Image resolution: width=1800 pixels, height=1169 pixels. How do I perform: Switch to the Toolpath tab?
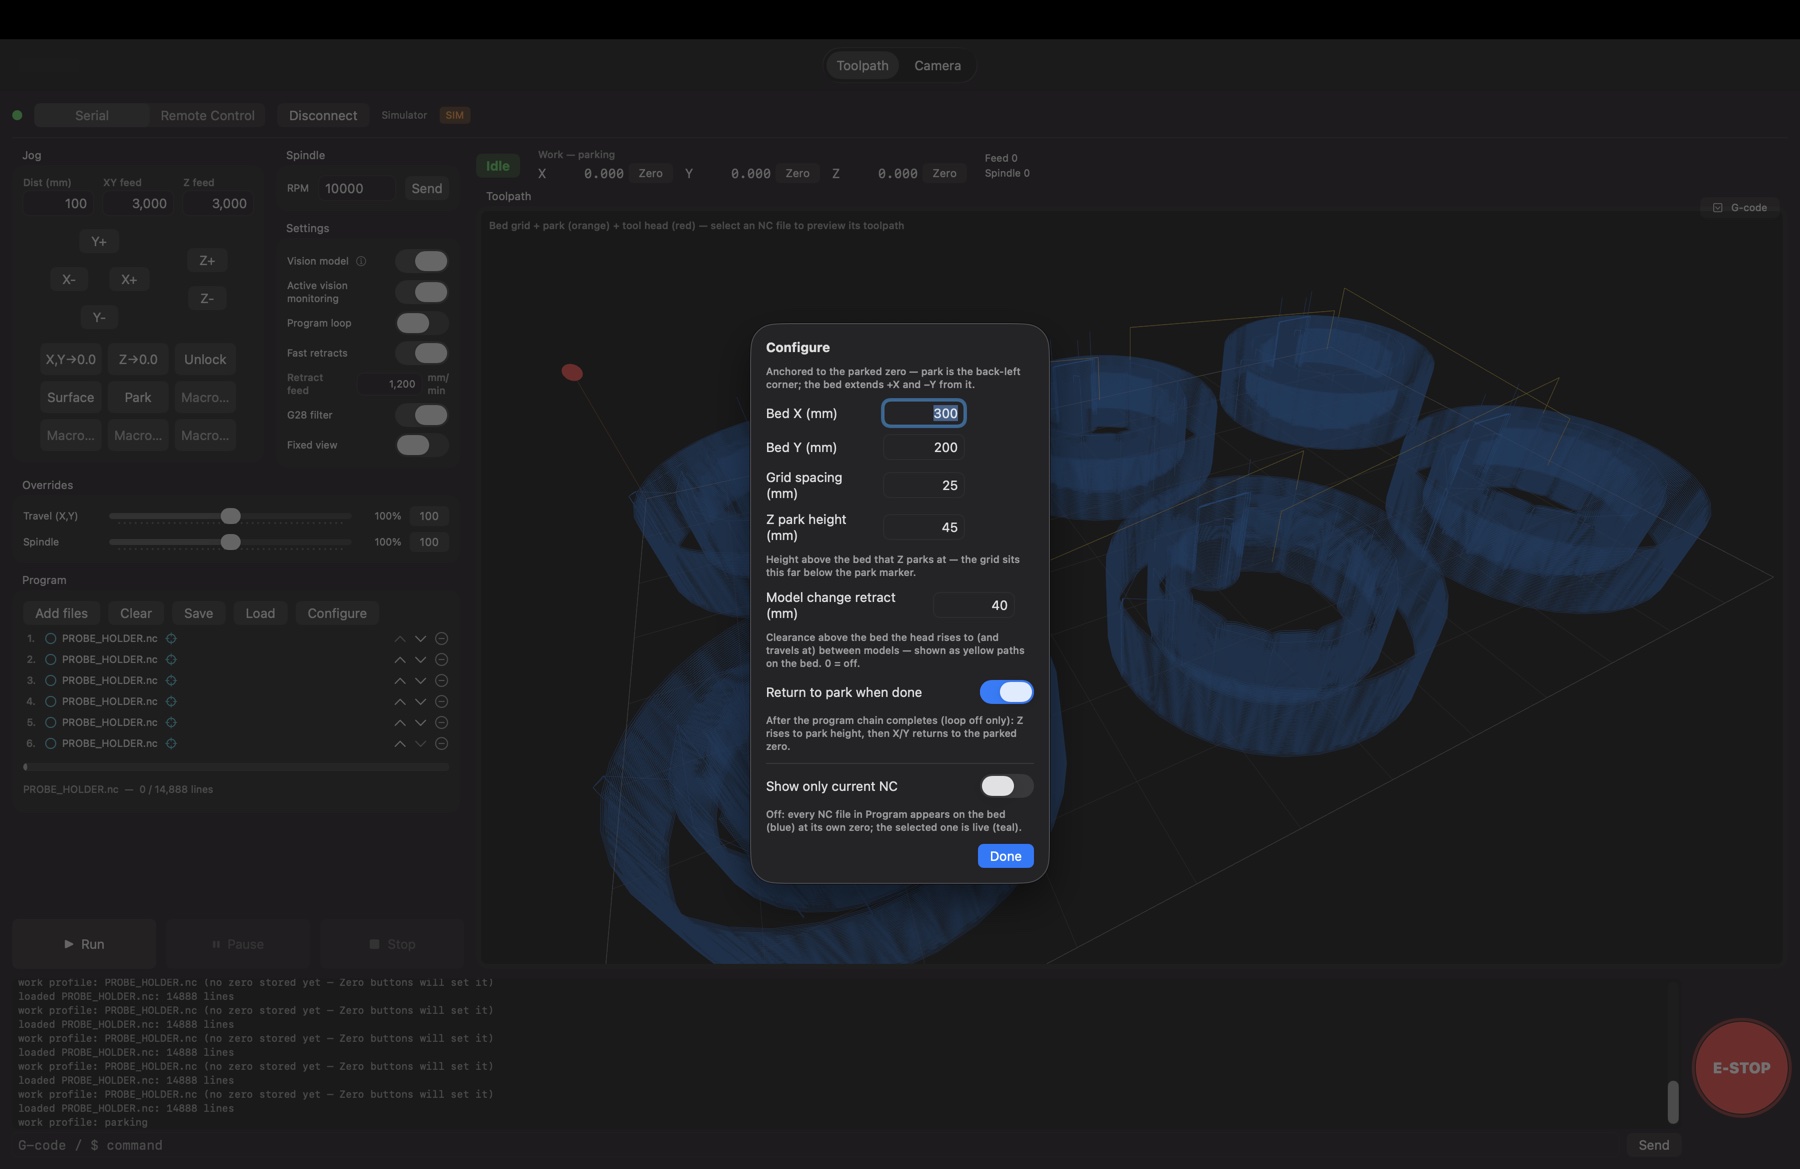click(862, 66)
